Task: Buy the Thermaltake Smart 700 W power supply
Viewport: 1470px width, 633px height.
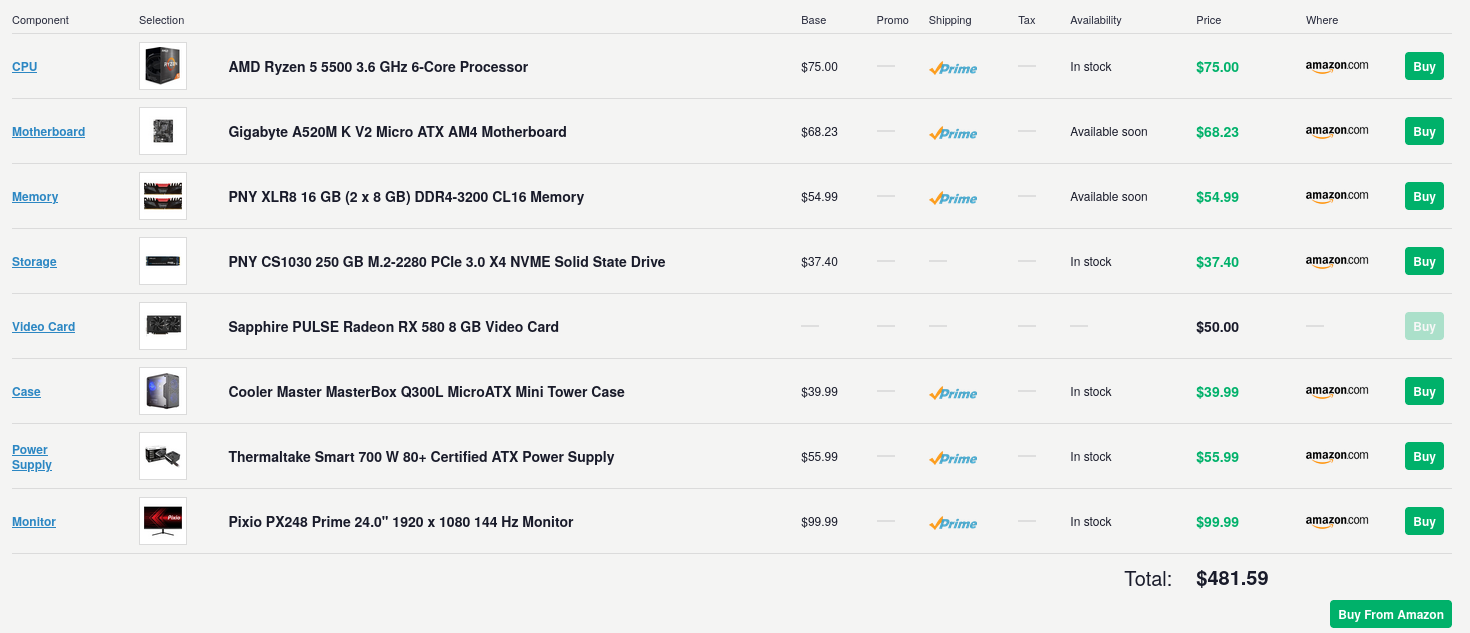Action: pyautogui.click(x=1424, y=456)
